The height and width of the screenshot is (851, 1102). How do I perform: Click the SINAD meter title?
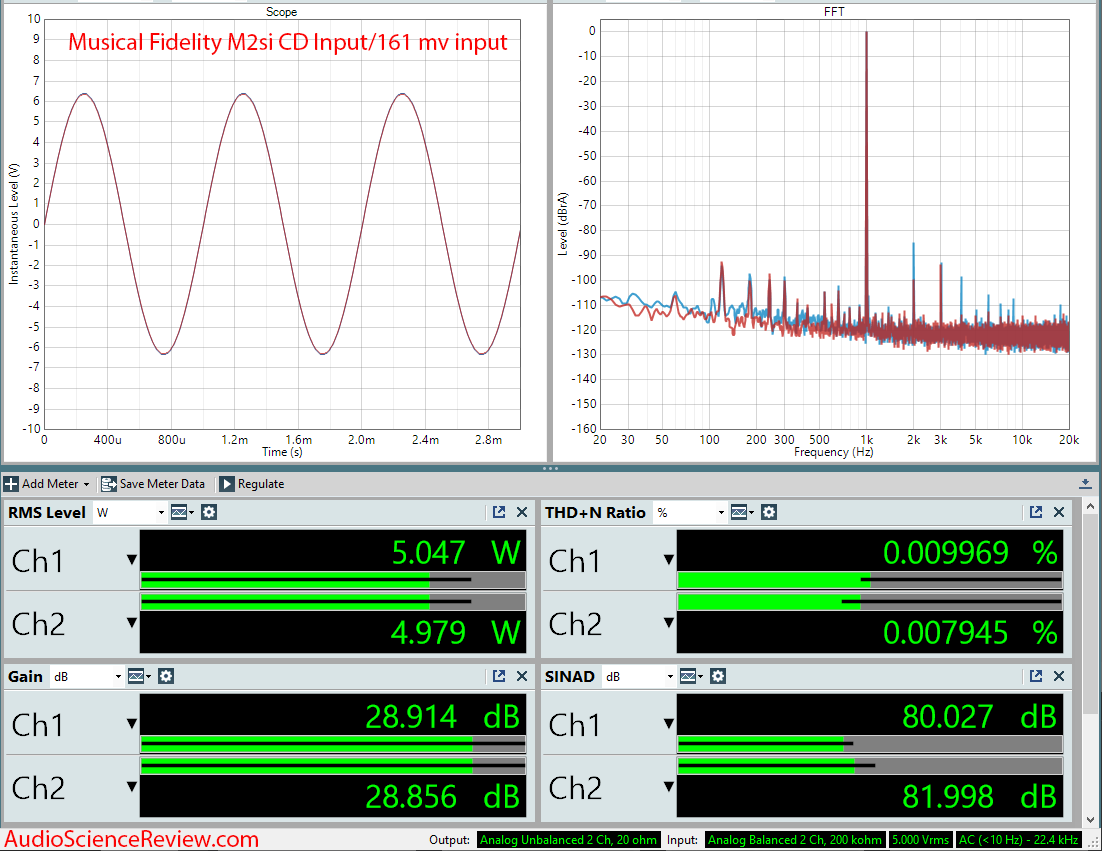[x=570, y=676]
